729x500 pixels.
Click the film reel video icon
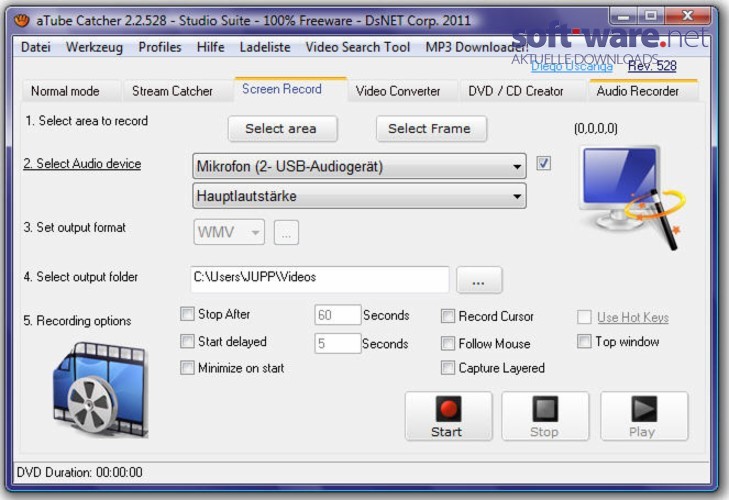point(100,389)
